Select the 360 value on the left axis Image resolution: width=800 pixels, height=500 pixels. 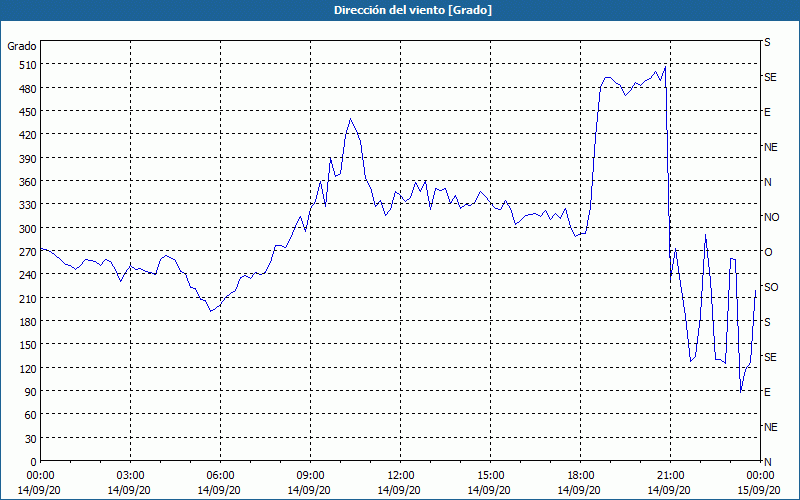(28, 182)
